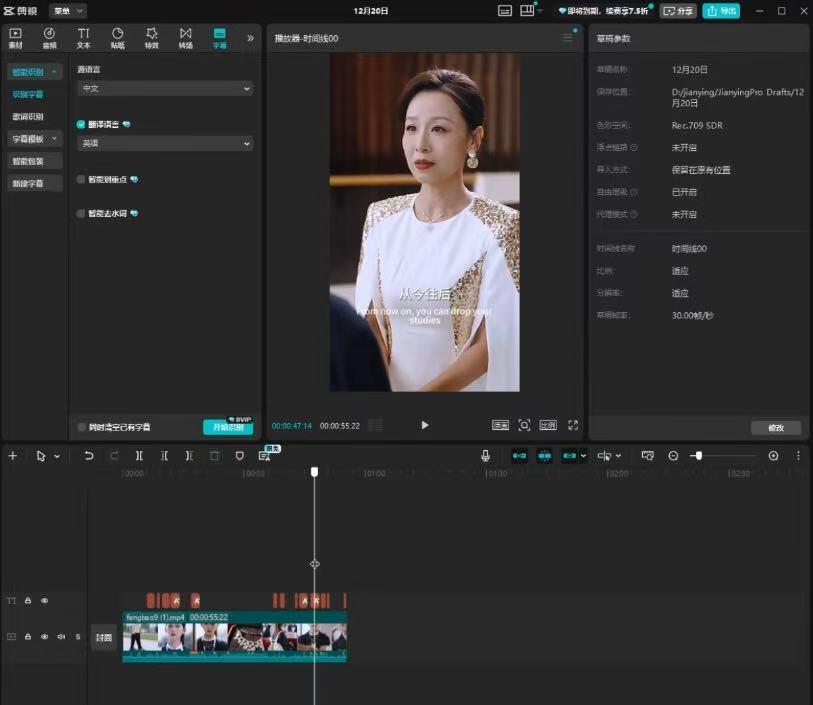Open the keyboard shortcuts icon in title bar
Screen dimensions: 813x705
504,11
